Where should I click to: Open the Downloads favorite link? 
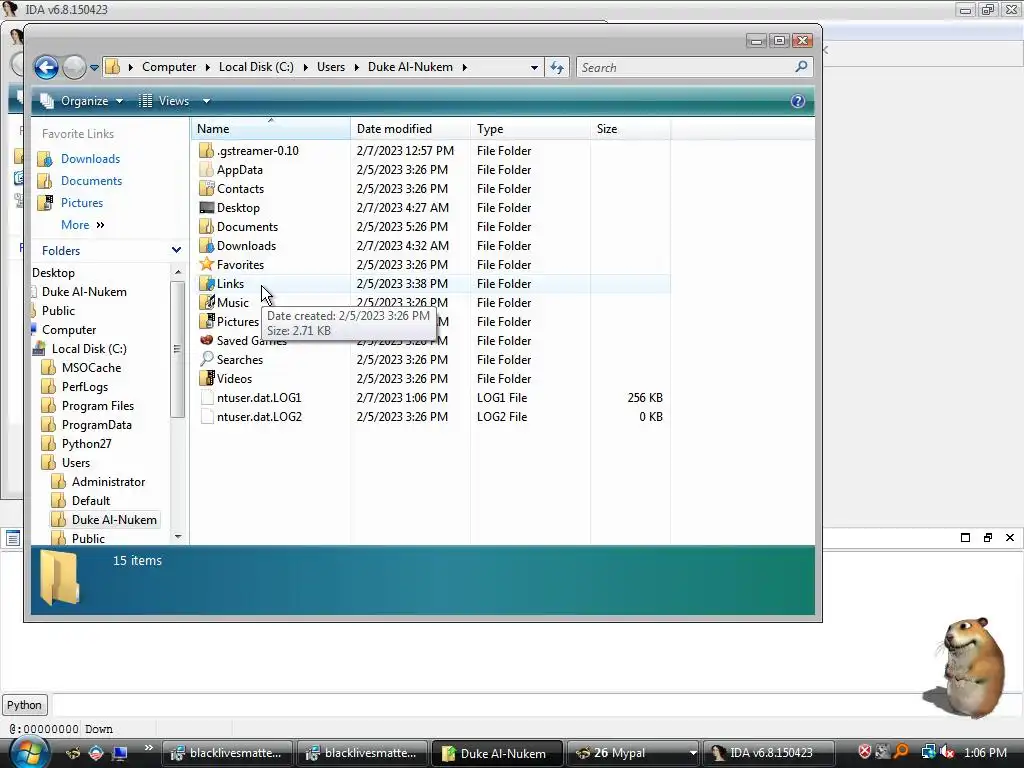coord(90,159)
